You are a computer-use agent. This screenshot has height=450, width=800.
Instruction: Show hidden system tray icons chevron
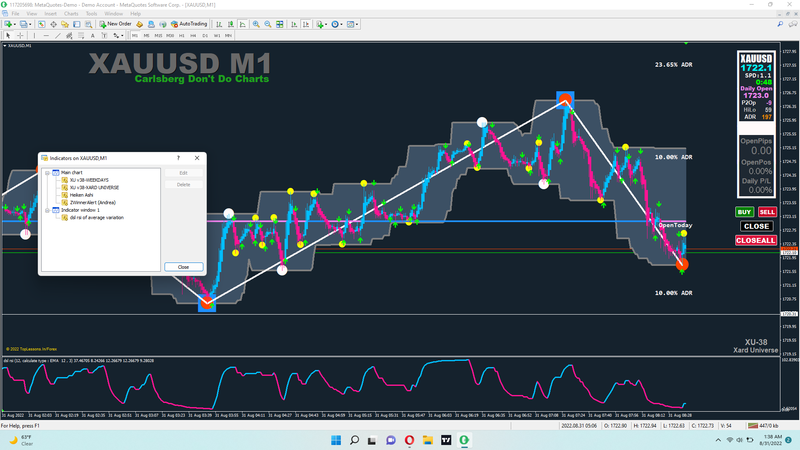[718, 440]
